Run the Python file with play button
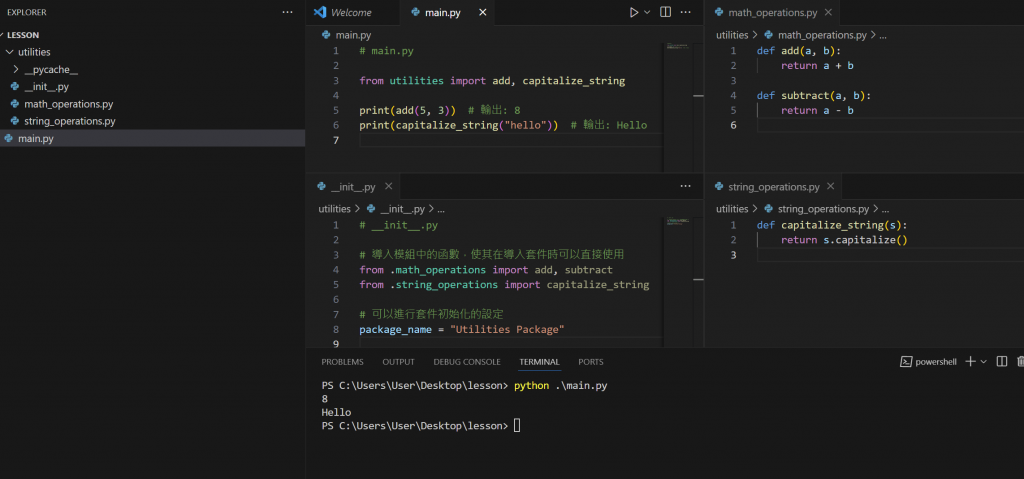1024x479 pixels. click(x=633, y=12)
